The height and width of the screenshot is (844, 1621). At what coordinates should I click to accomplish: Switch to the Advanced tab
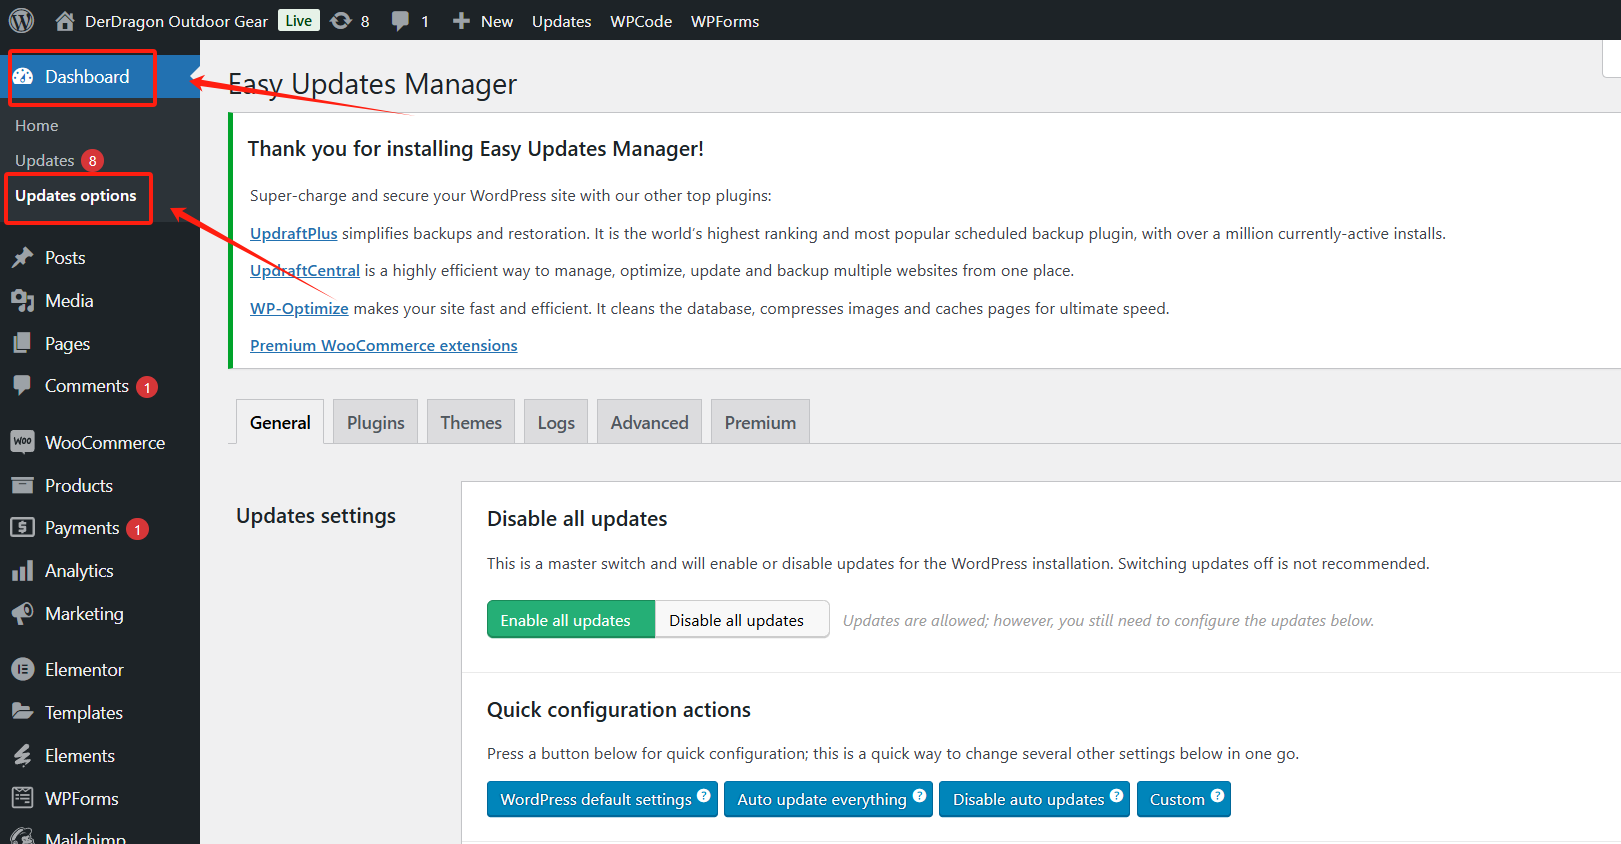click(x=649, y=422)
